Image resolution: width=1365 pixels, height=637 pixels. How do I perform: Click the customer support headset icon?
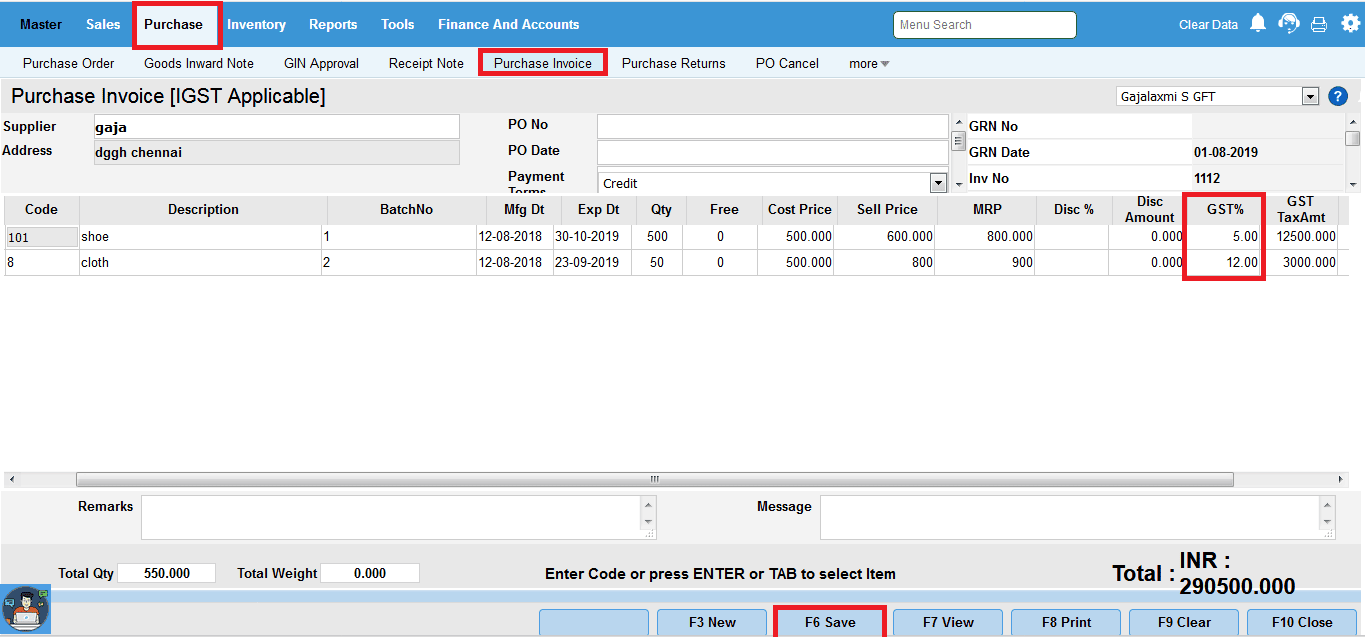[1289, 24]
